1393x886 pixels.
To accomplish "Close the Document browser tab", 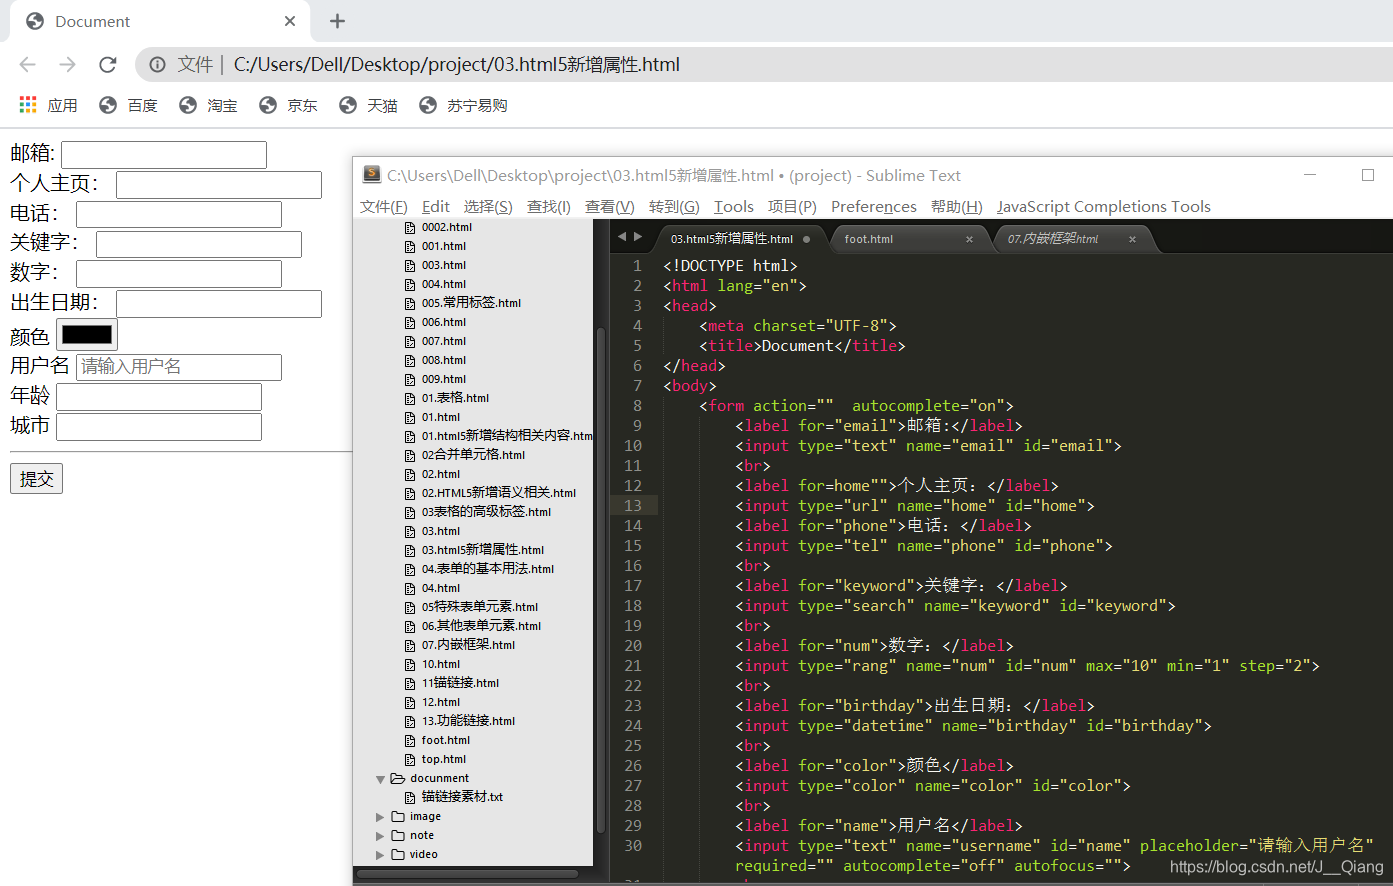I will coord(290,21).
